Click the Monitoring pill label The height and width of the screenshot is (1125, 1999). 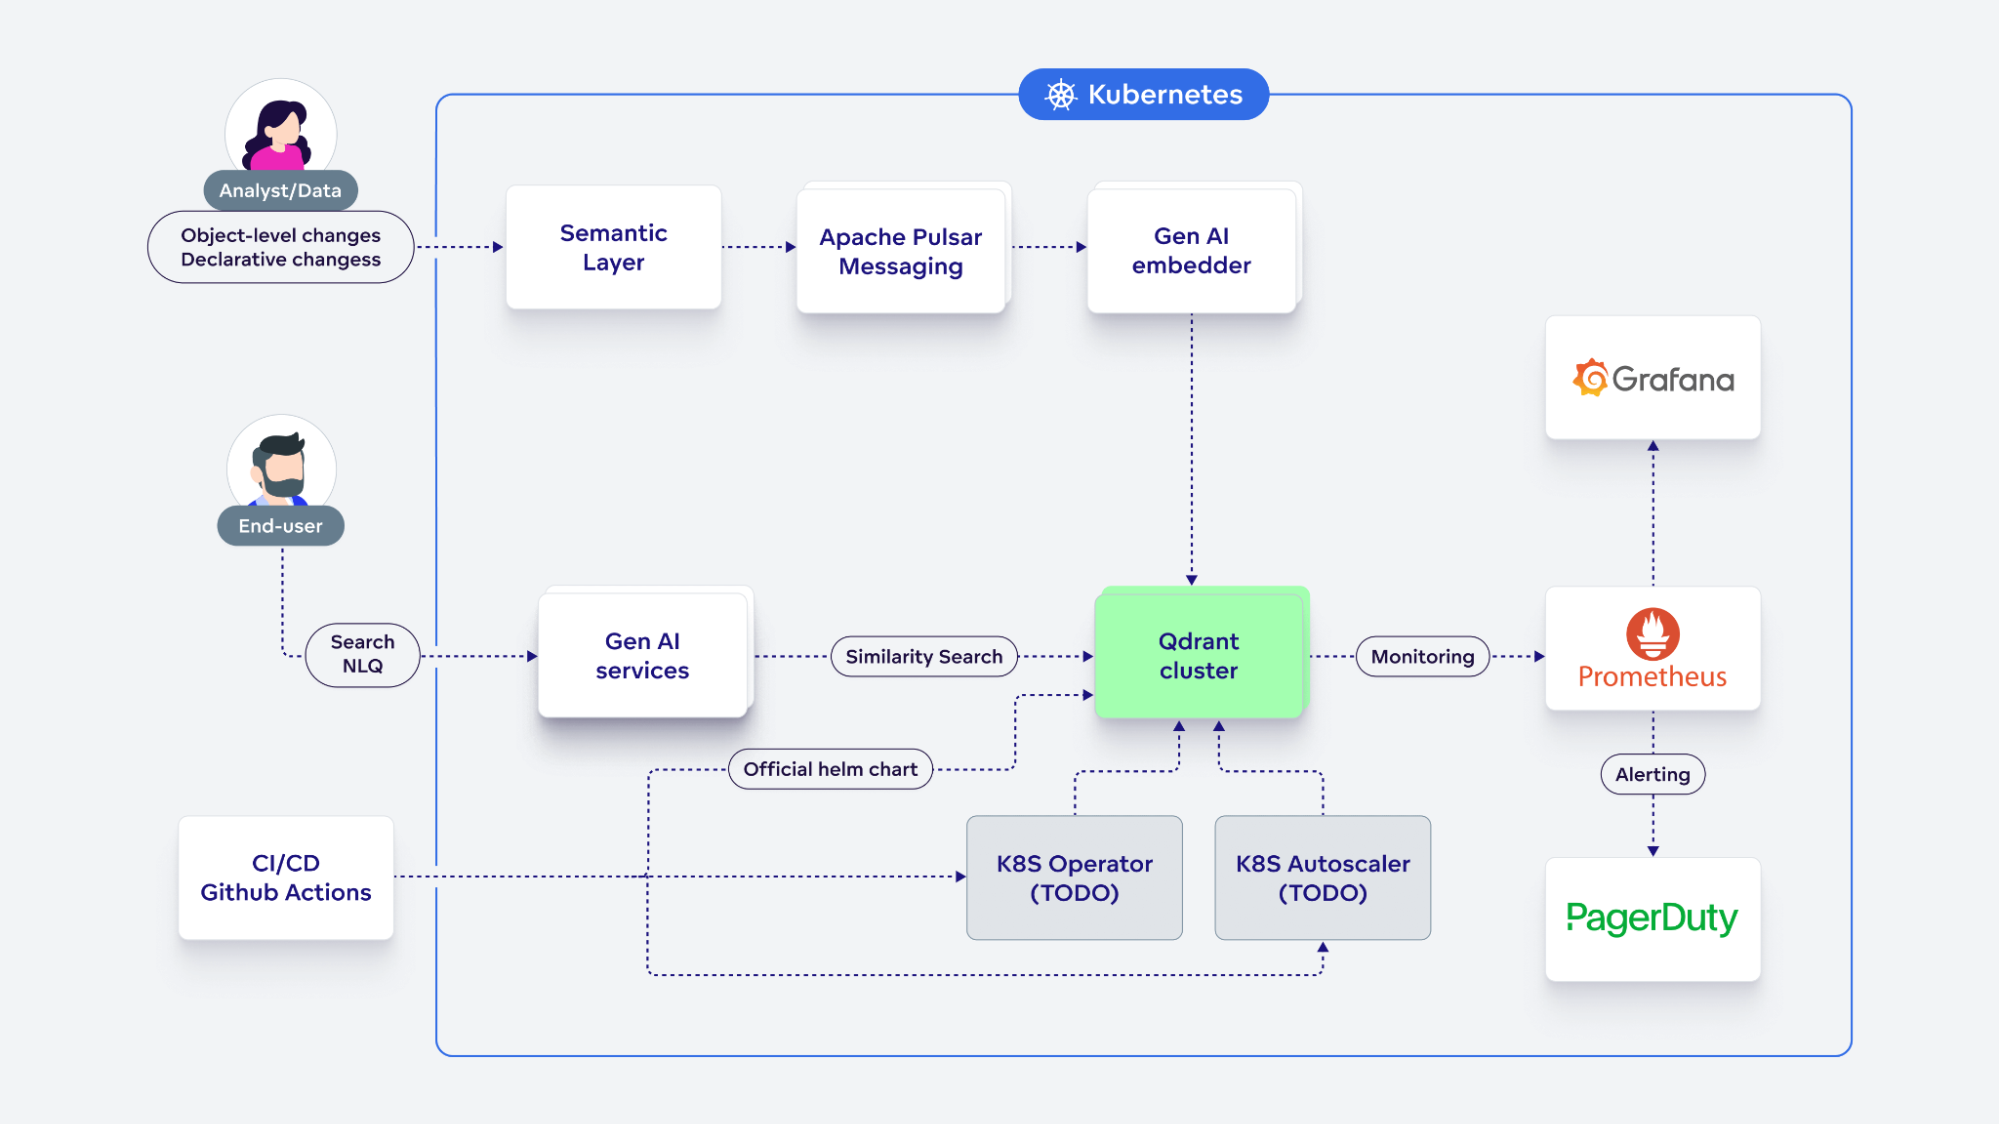pyautogui.click(x=1422, y=656)
